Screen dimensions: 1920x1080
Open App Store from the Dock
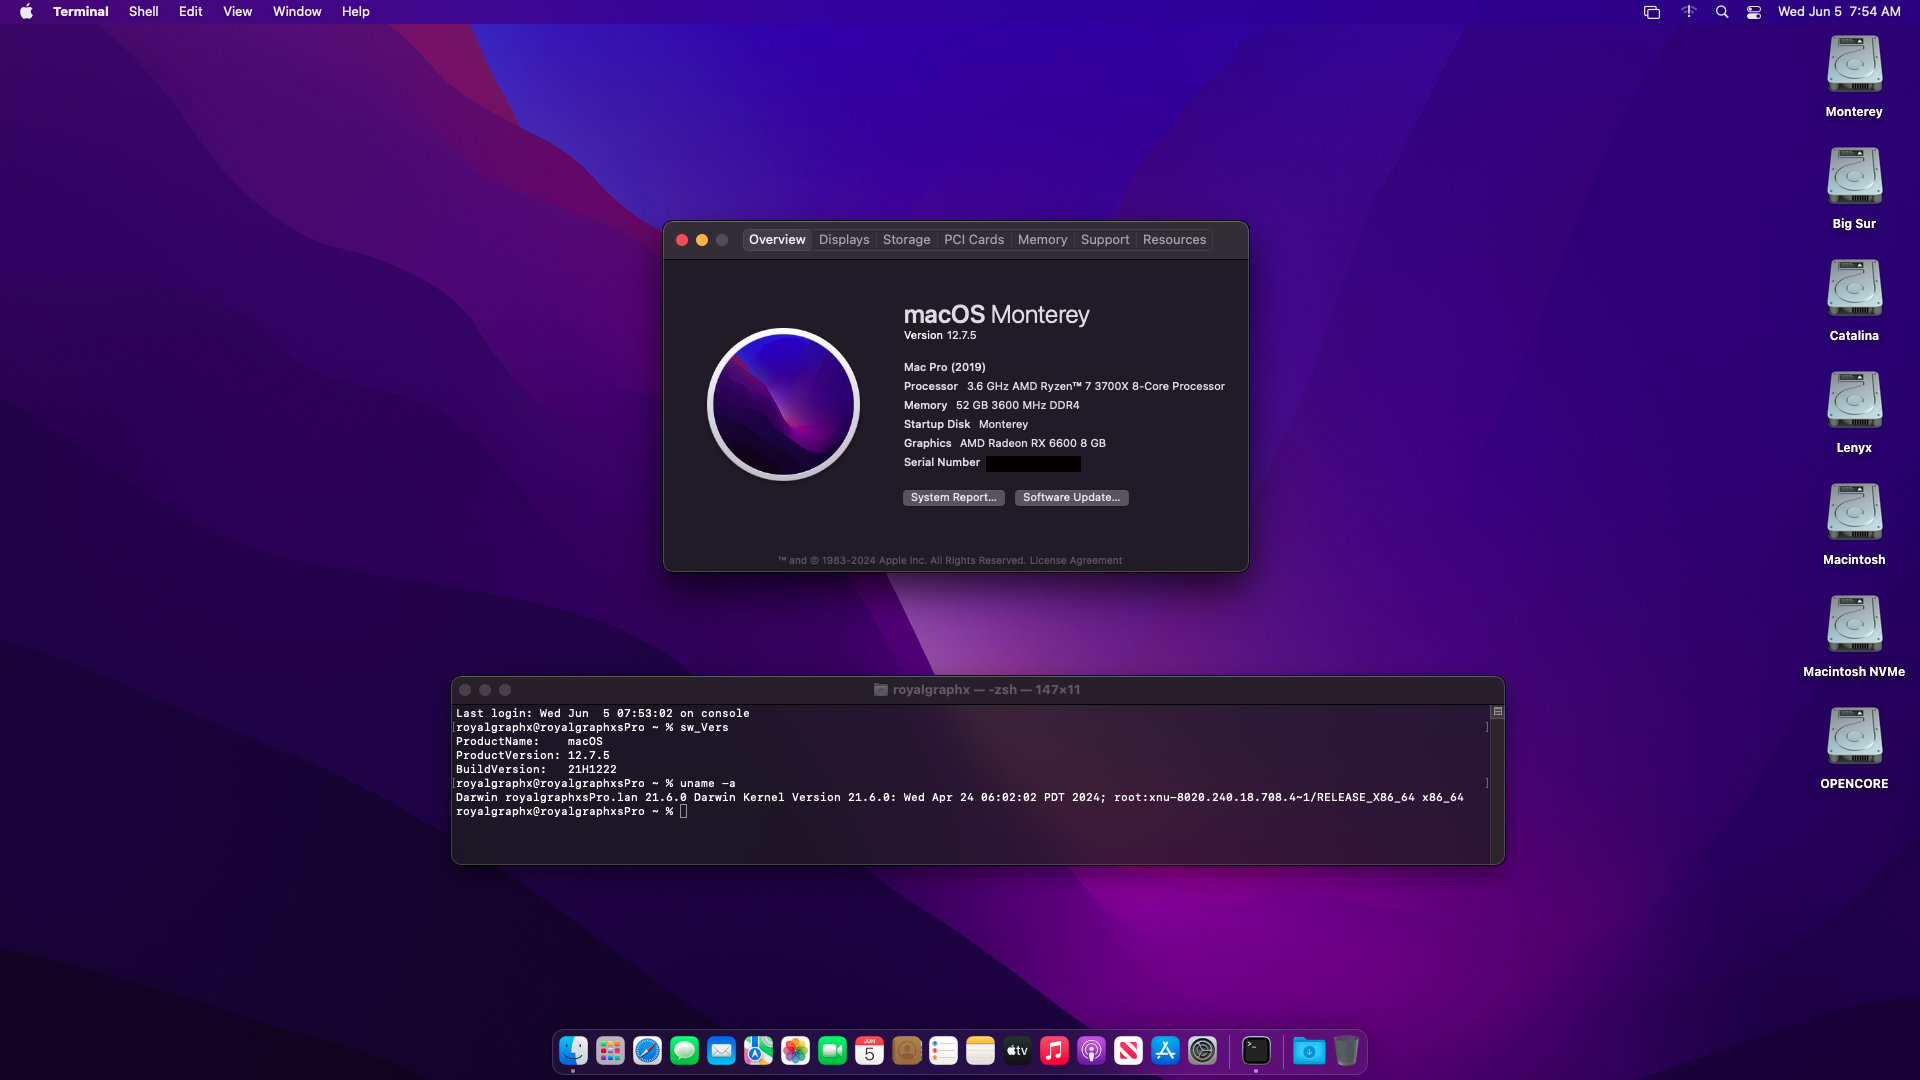point(1165,1051)
